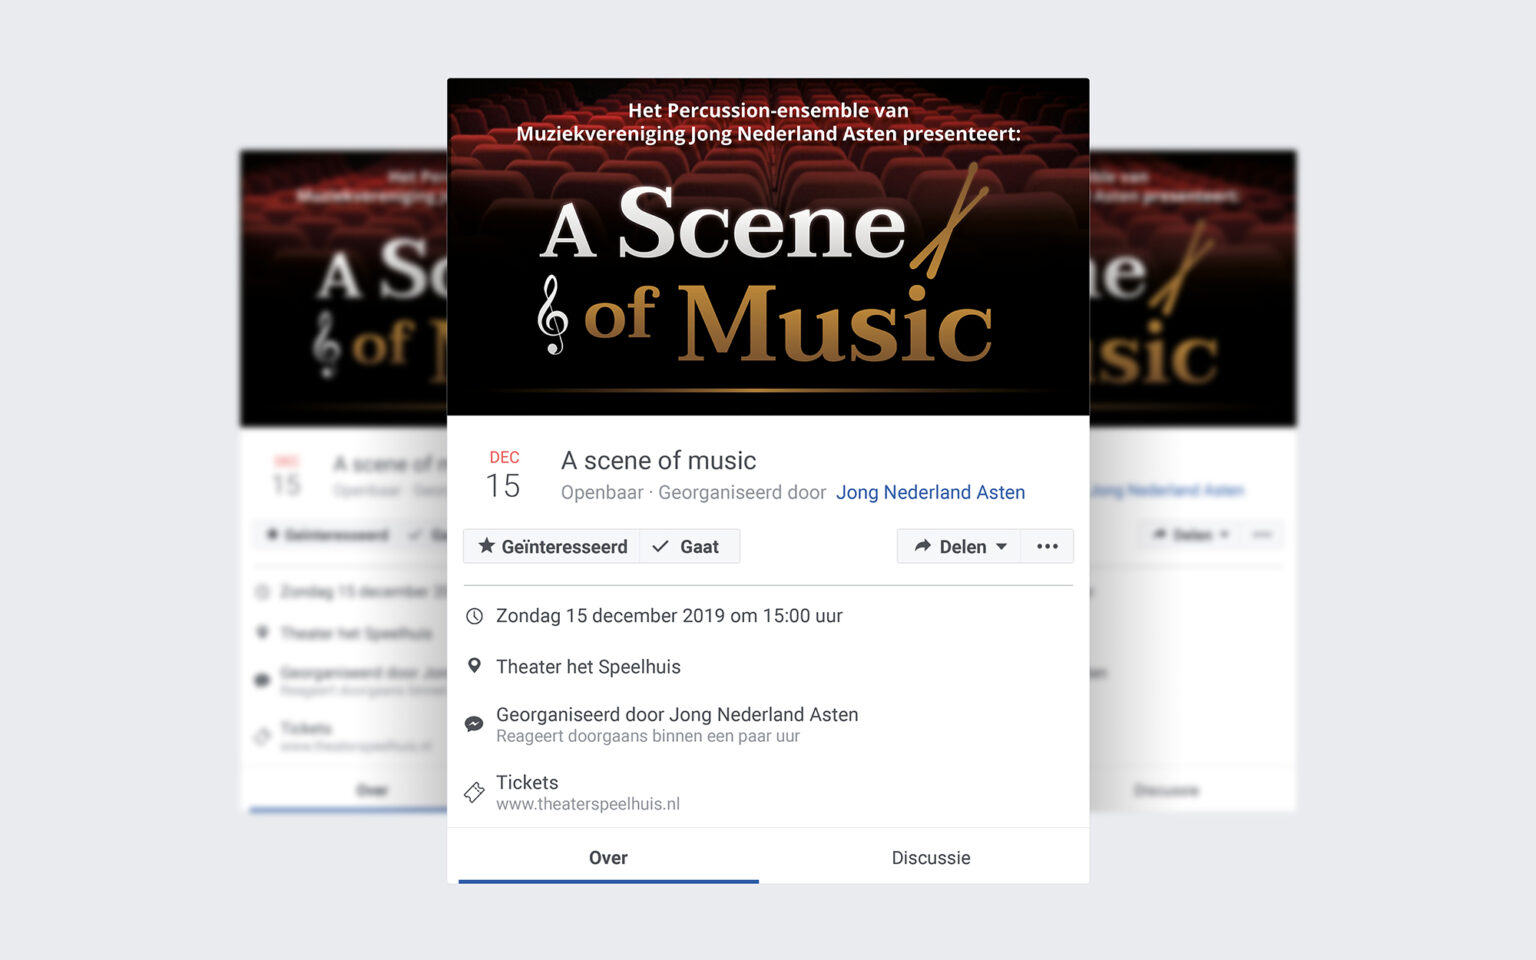Click the ticket icon next to Tickets

(474, 791)
